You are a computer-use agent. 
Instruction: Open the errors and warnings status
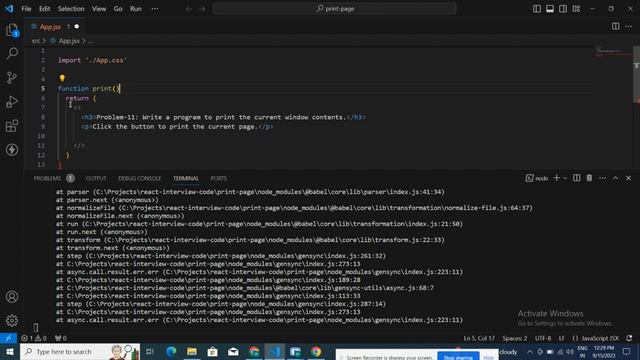(34, 338)
